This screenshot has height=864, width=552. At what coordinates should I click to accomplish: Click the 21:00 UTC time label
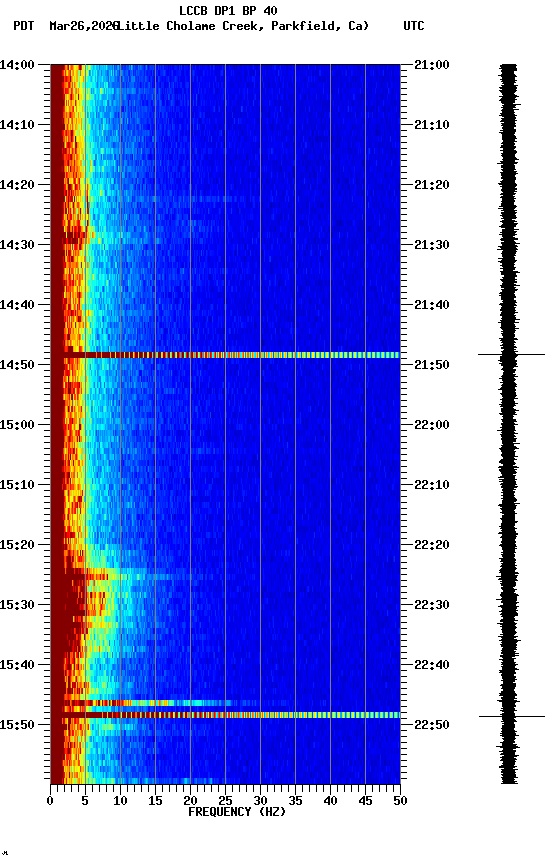coord(432,65)
